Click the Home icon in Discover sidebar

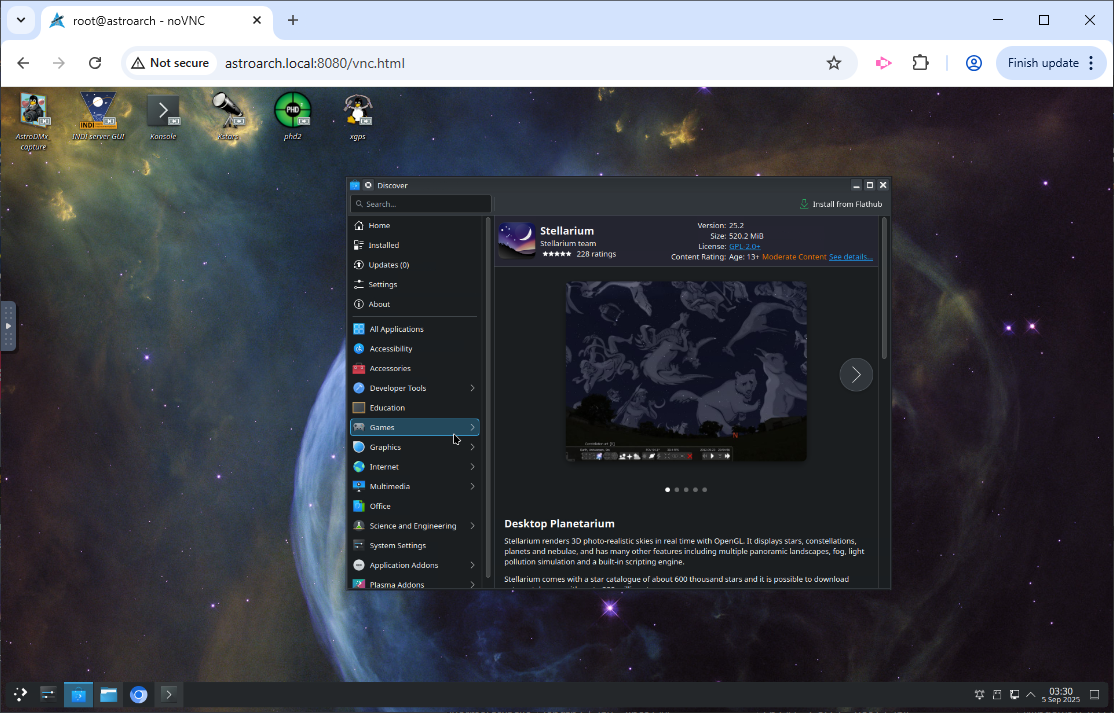coord(359,225)
